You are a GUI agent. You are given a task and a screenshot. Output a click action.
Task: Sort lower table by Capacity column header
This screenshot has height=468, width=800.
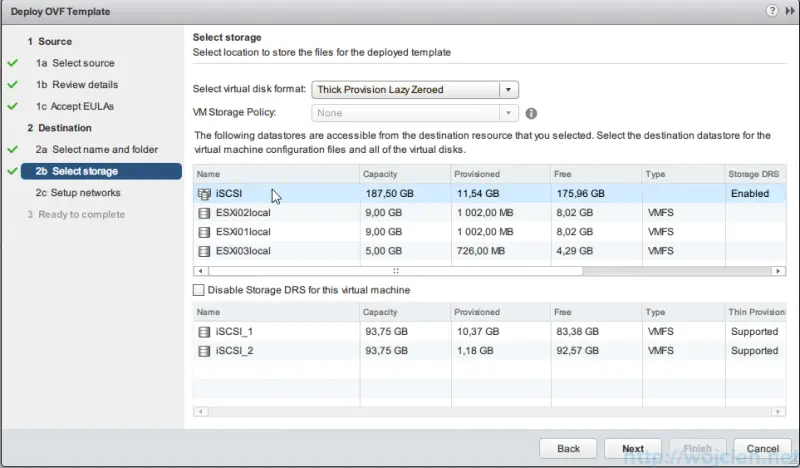(x=405, y=312)
